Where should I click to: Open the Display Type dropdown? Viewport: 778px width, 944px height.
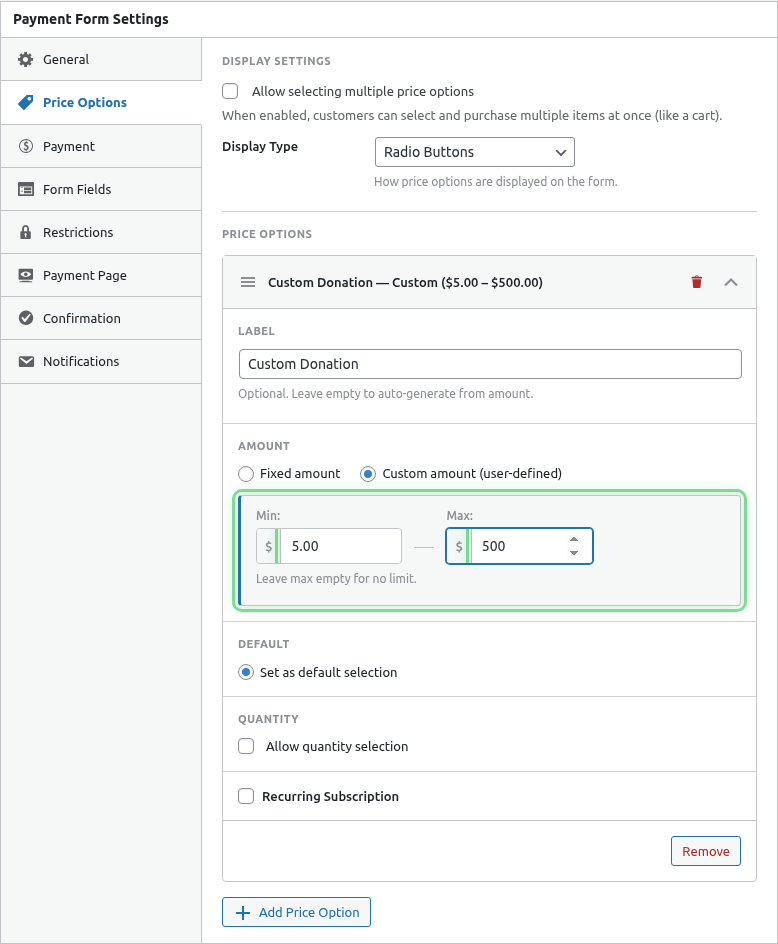pyautogui.click(x=474, y=152)
